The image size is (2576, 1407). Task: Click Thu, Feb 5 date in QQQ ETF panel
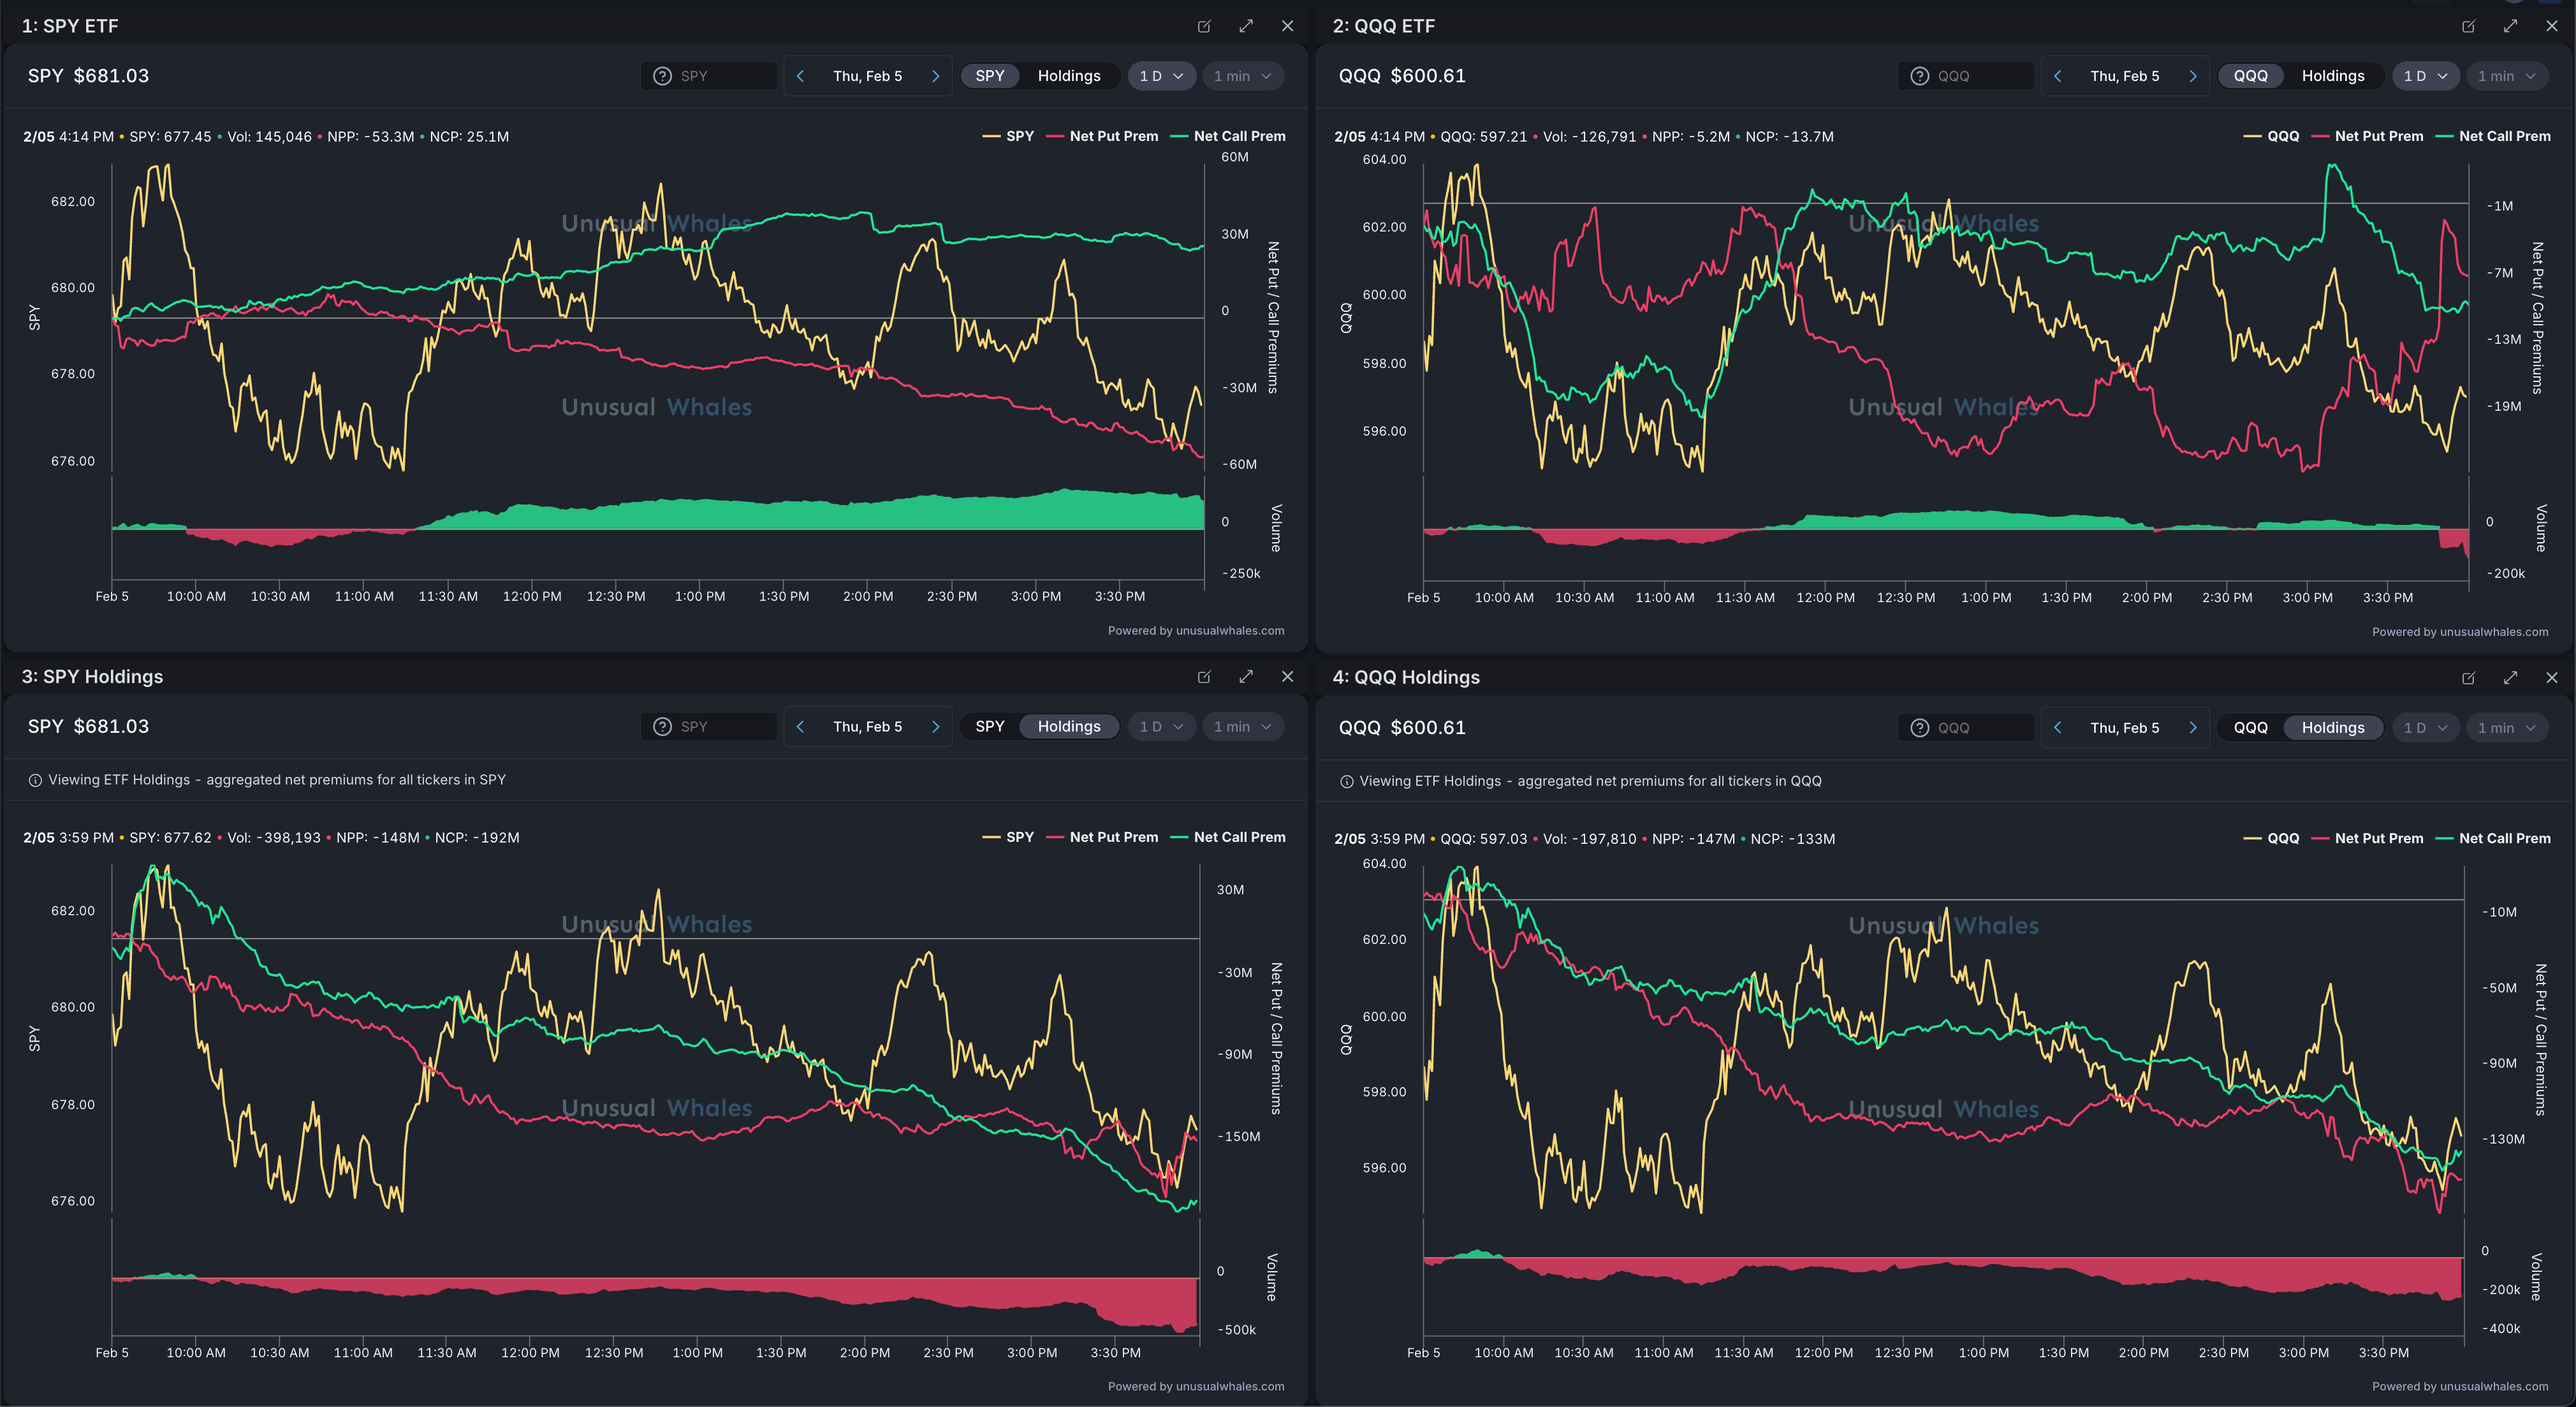coord(2124,76)
